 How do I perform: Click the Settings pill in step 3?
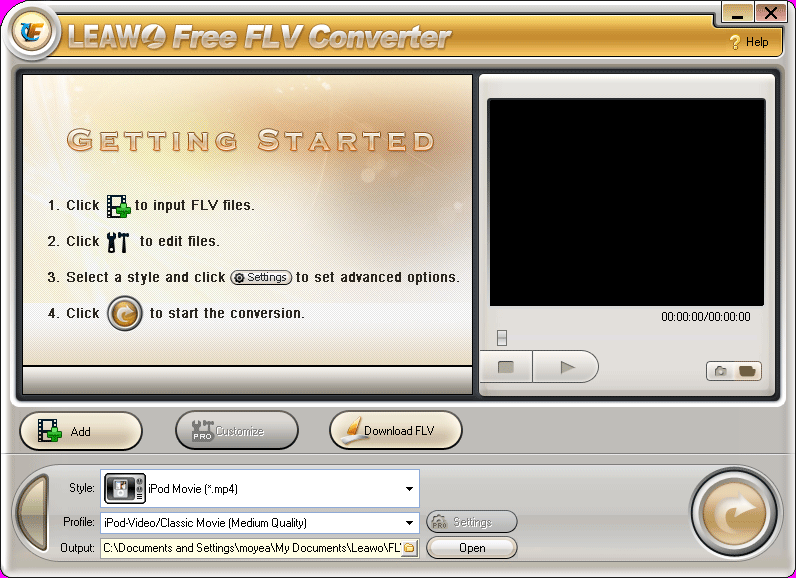pos(261,278)
